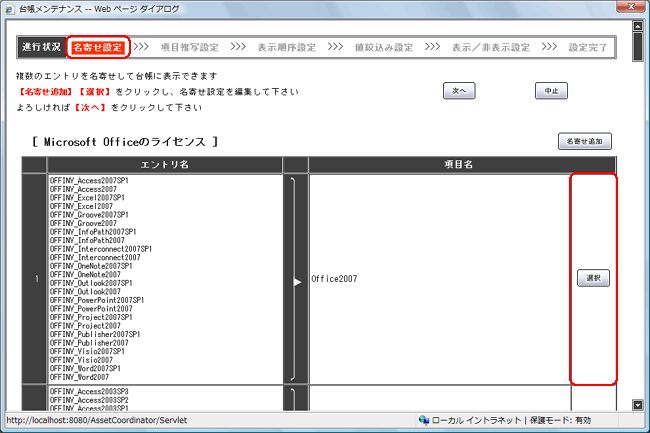Click the white arrow next to Office2007

297,282
